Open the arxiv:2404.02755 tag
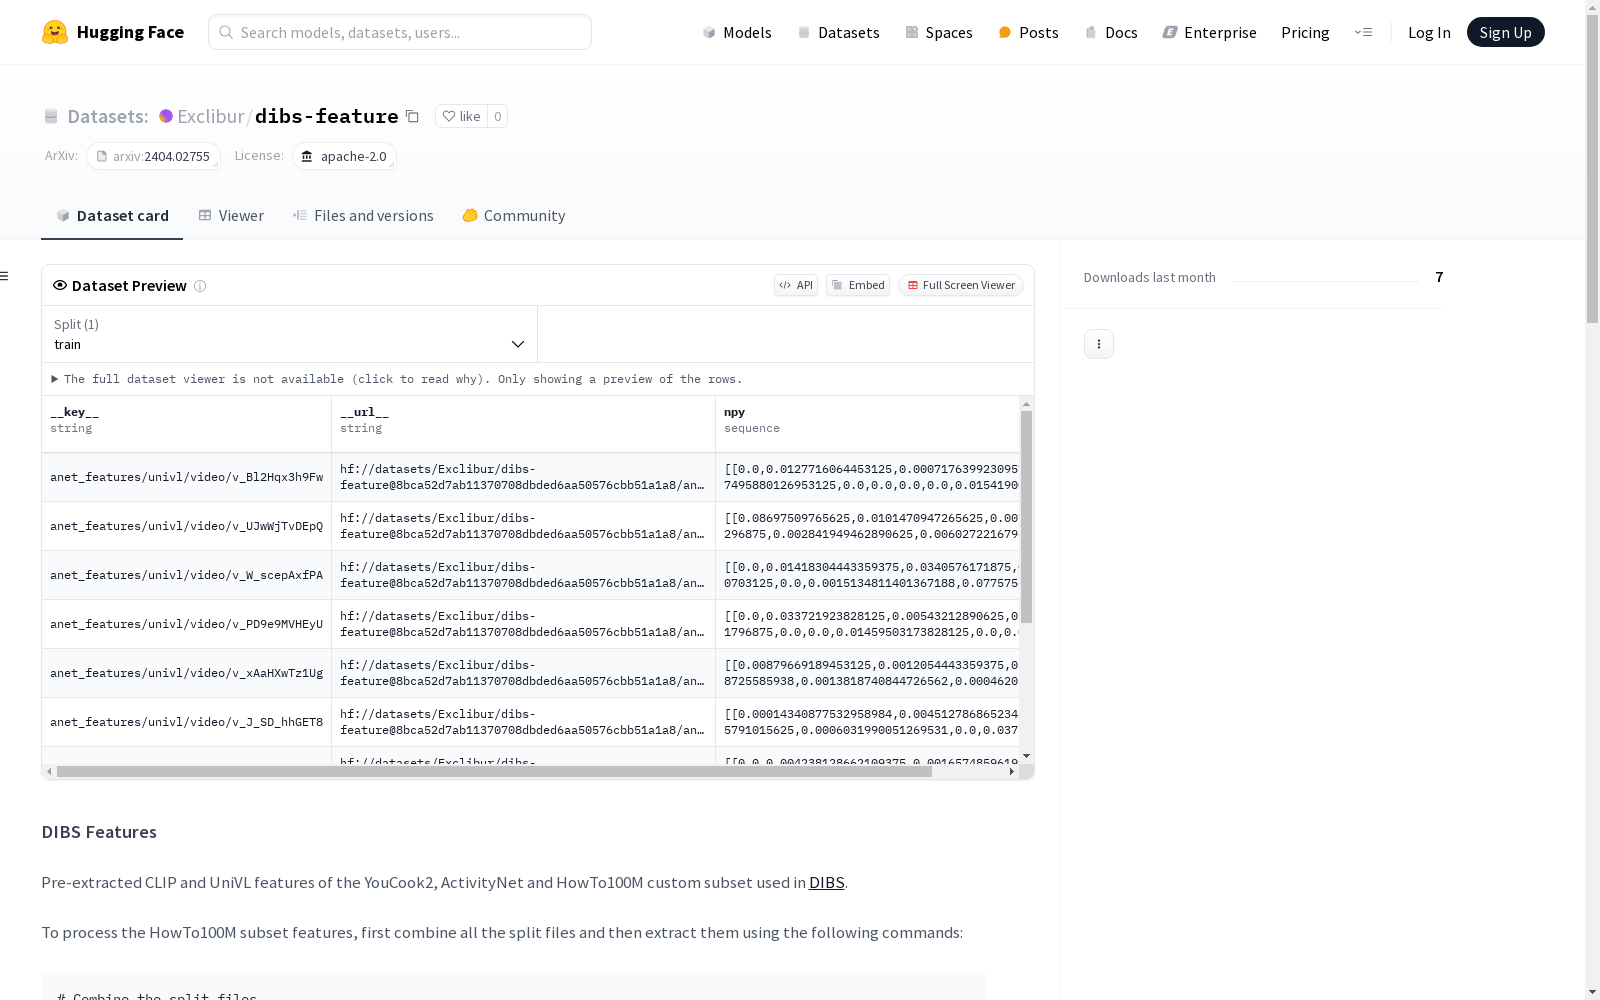 coord(153,156)
